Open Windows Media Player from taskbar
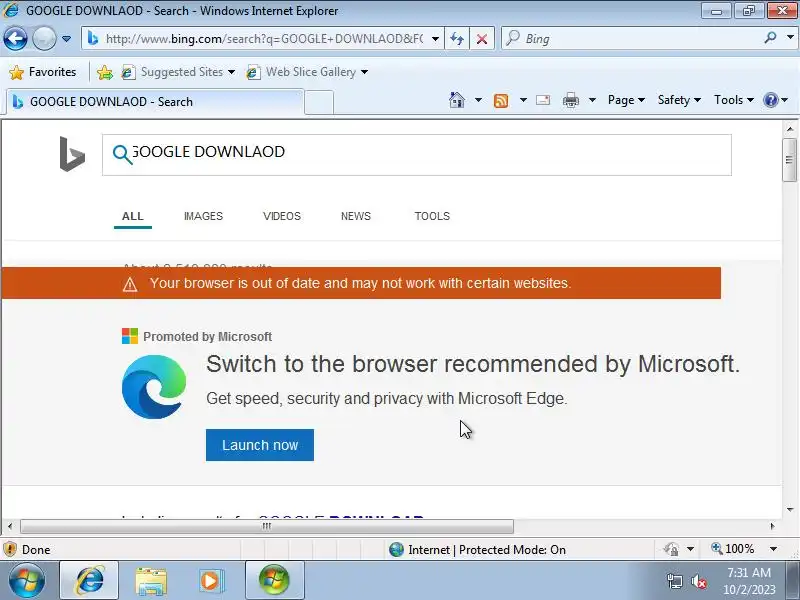Image resolution: width=800 pixels, height=600 pixels. click(210, 581)
